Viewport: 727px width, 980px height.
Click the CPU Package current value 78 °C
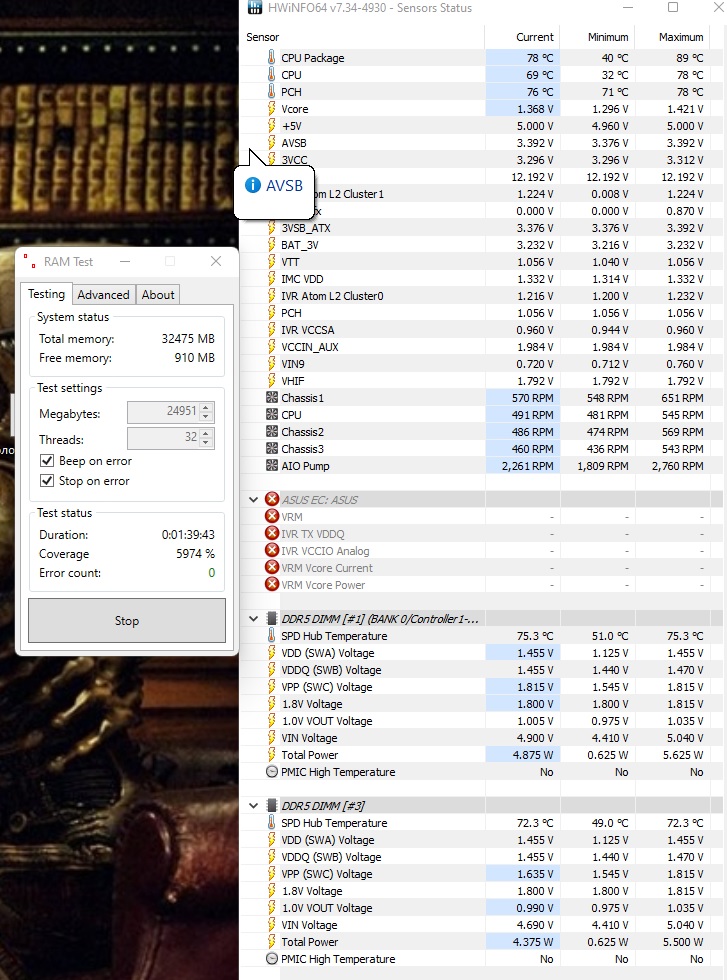coord(540,58)
